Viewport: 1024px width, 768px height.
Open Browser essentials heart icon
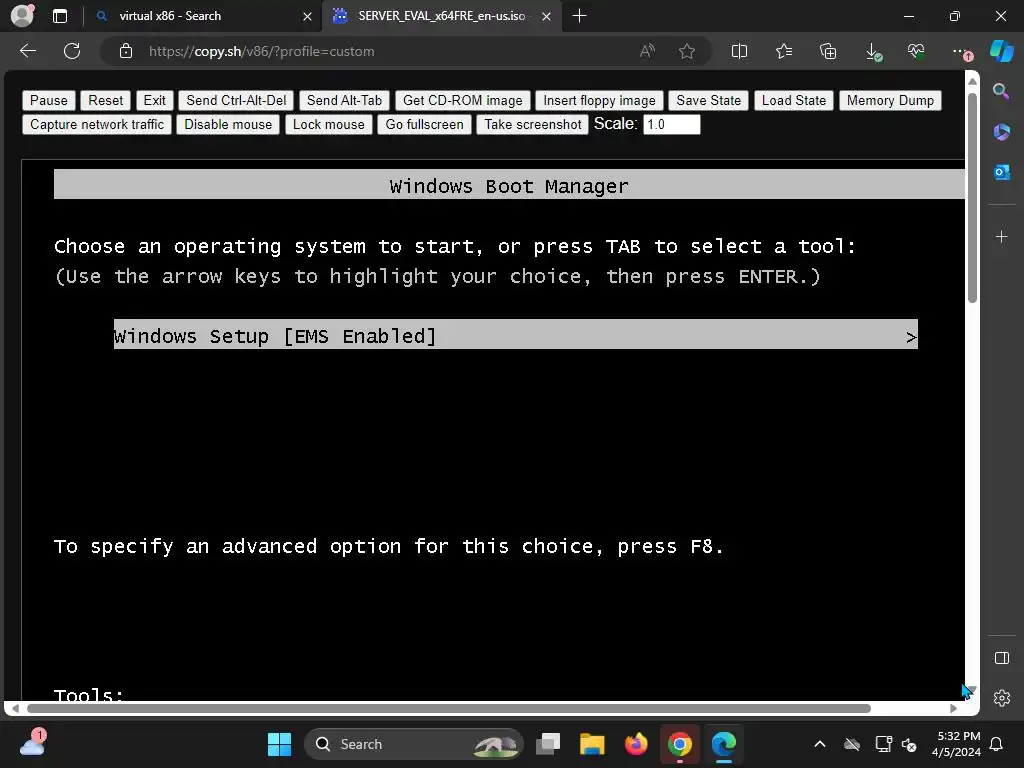tap(916, 51)
